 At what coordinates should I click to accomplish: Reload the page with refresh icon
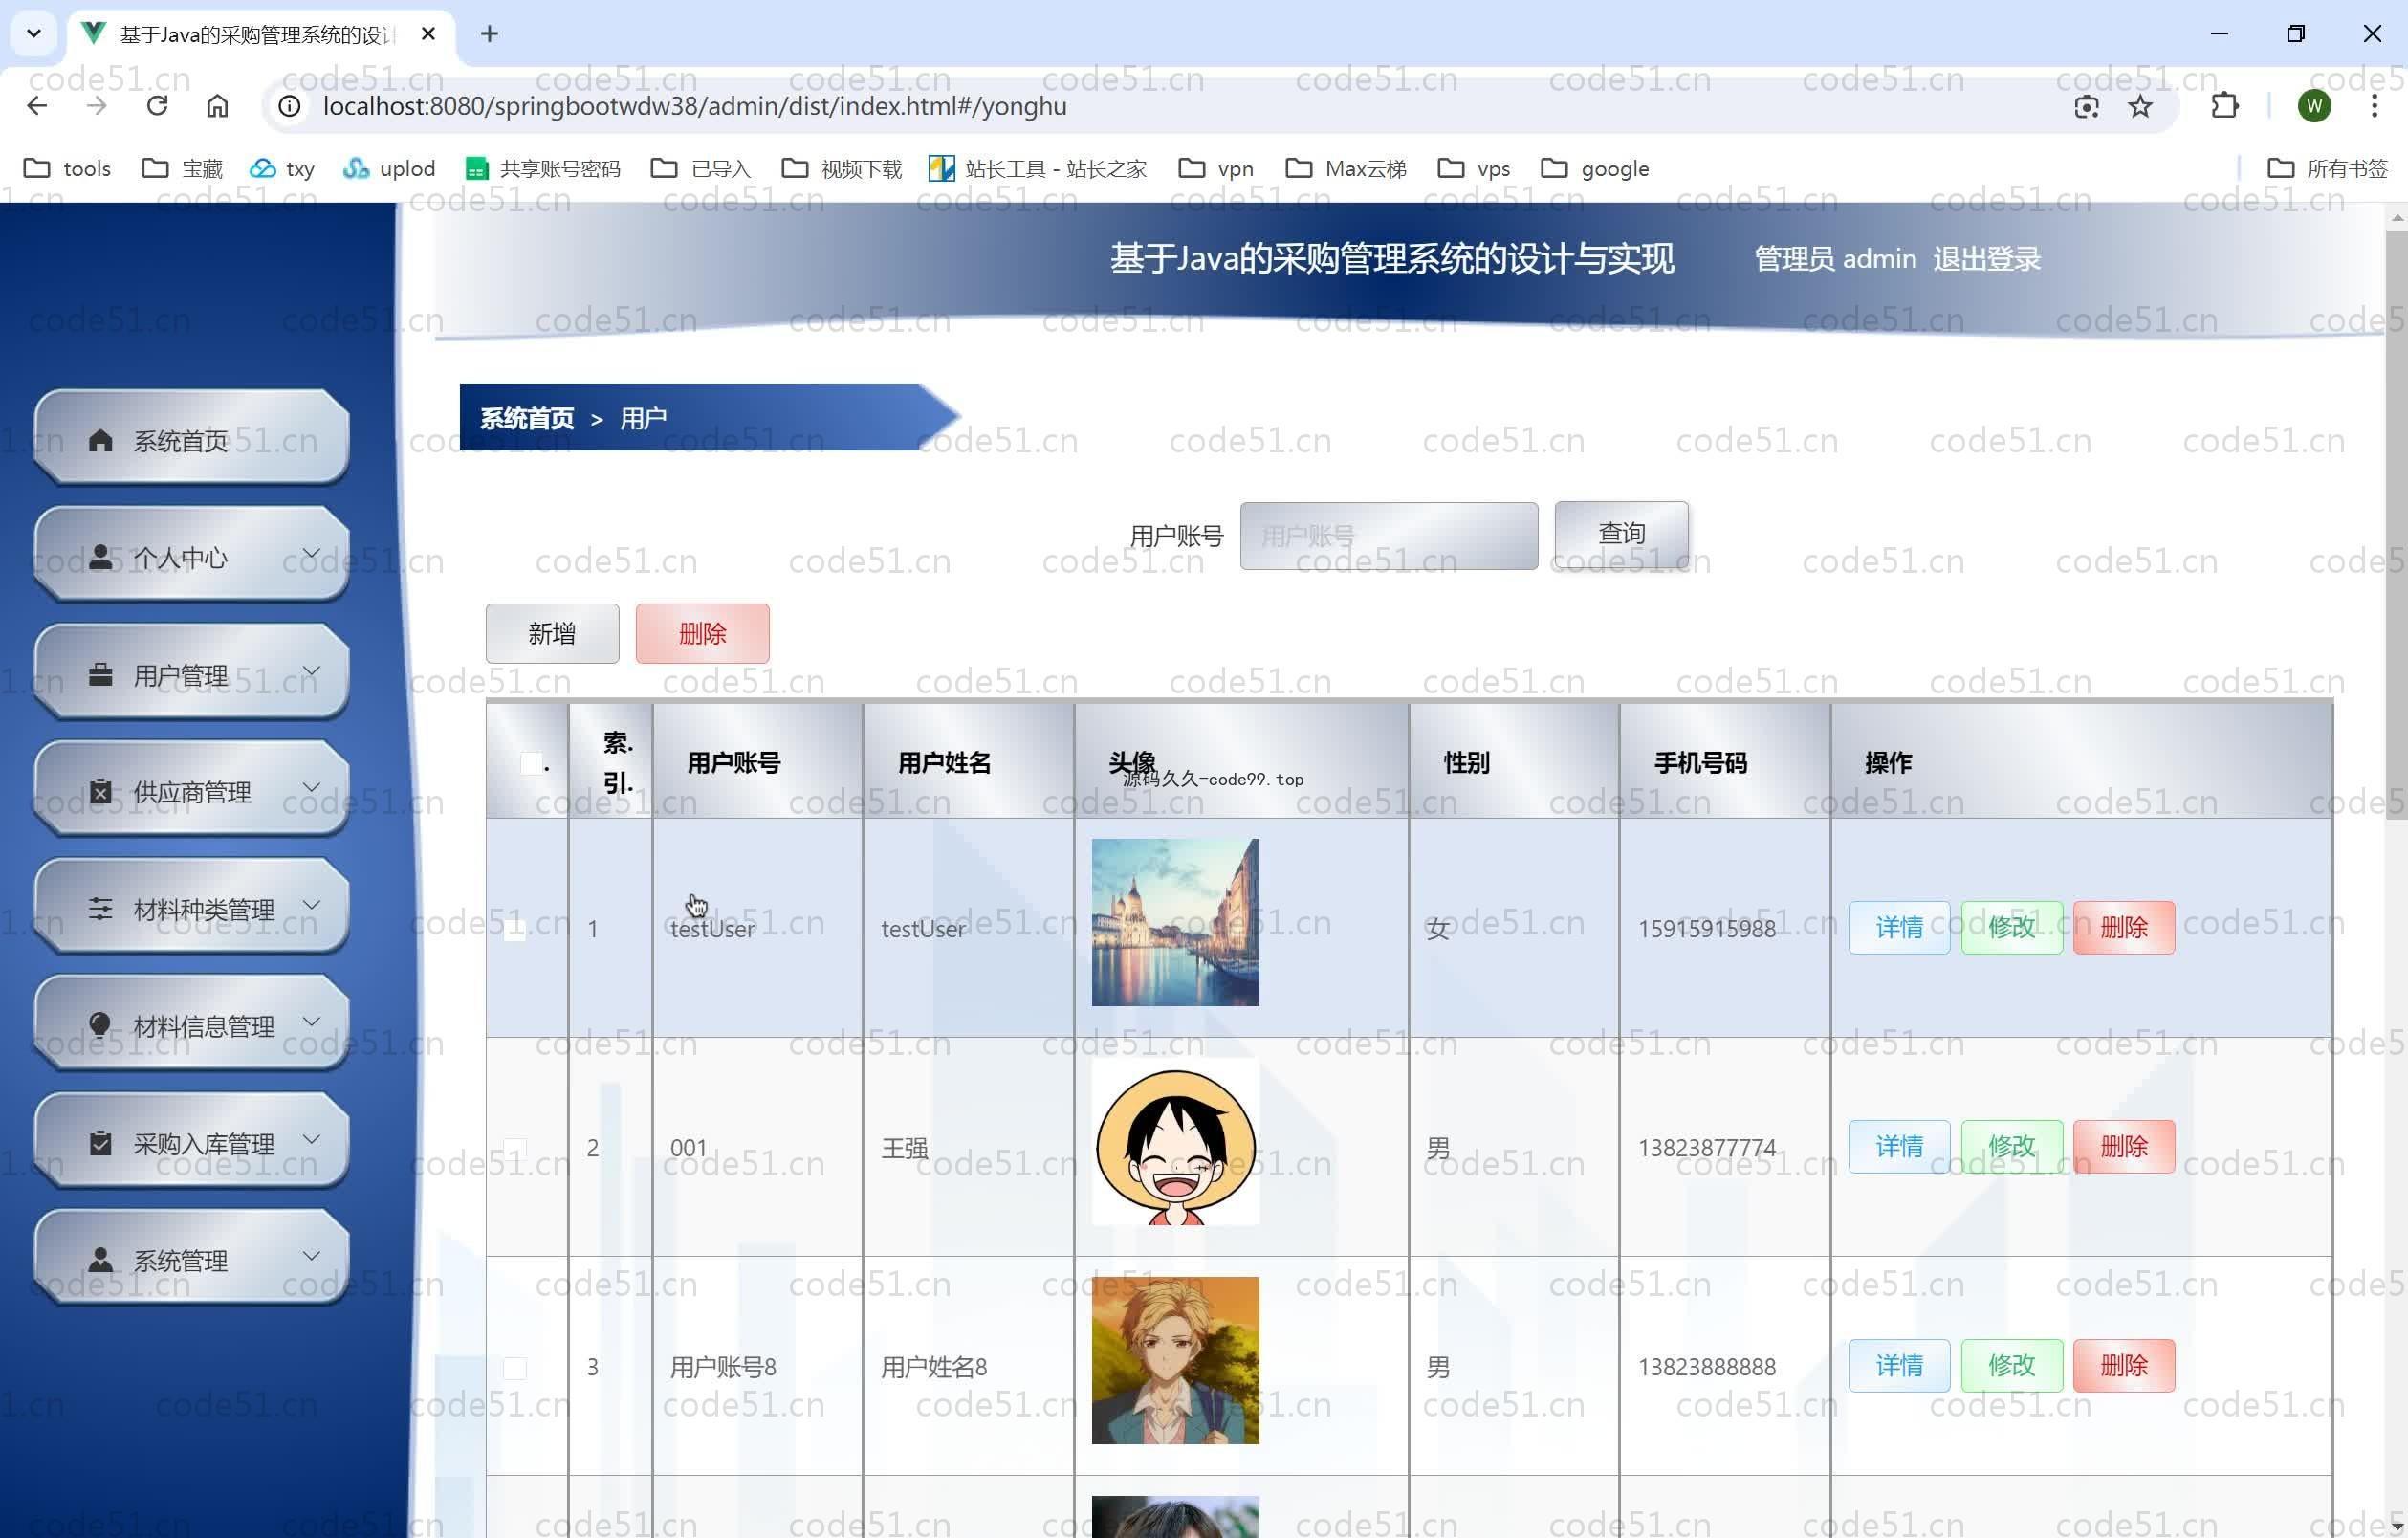point(157,106)
